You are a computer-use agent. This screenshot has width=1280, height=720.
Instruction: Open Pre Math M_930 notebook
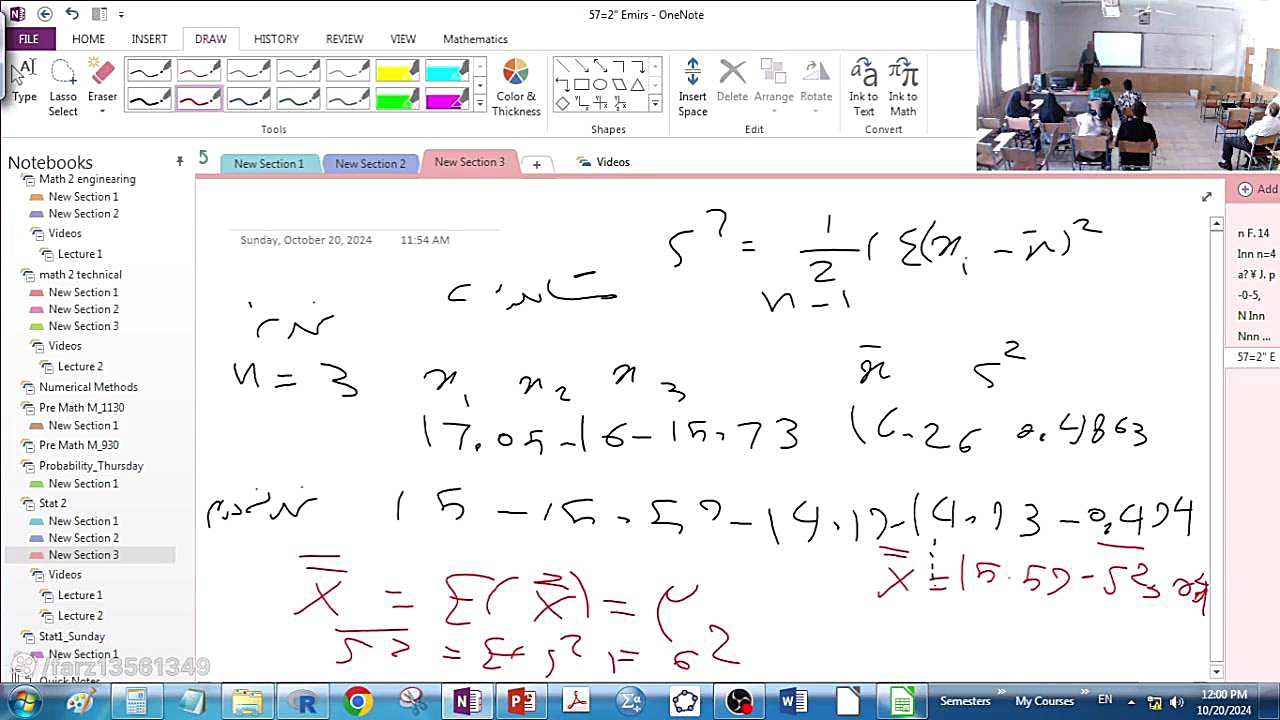click(x=78, y=445)
